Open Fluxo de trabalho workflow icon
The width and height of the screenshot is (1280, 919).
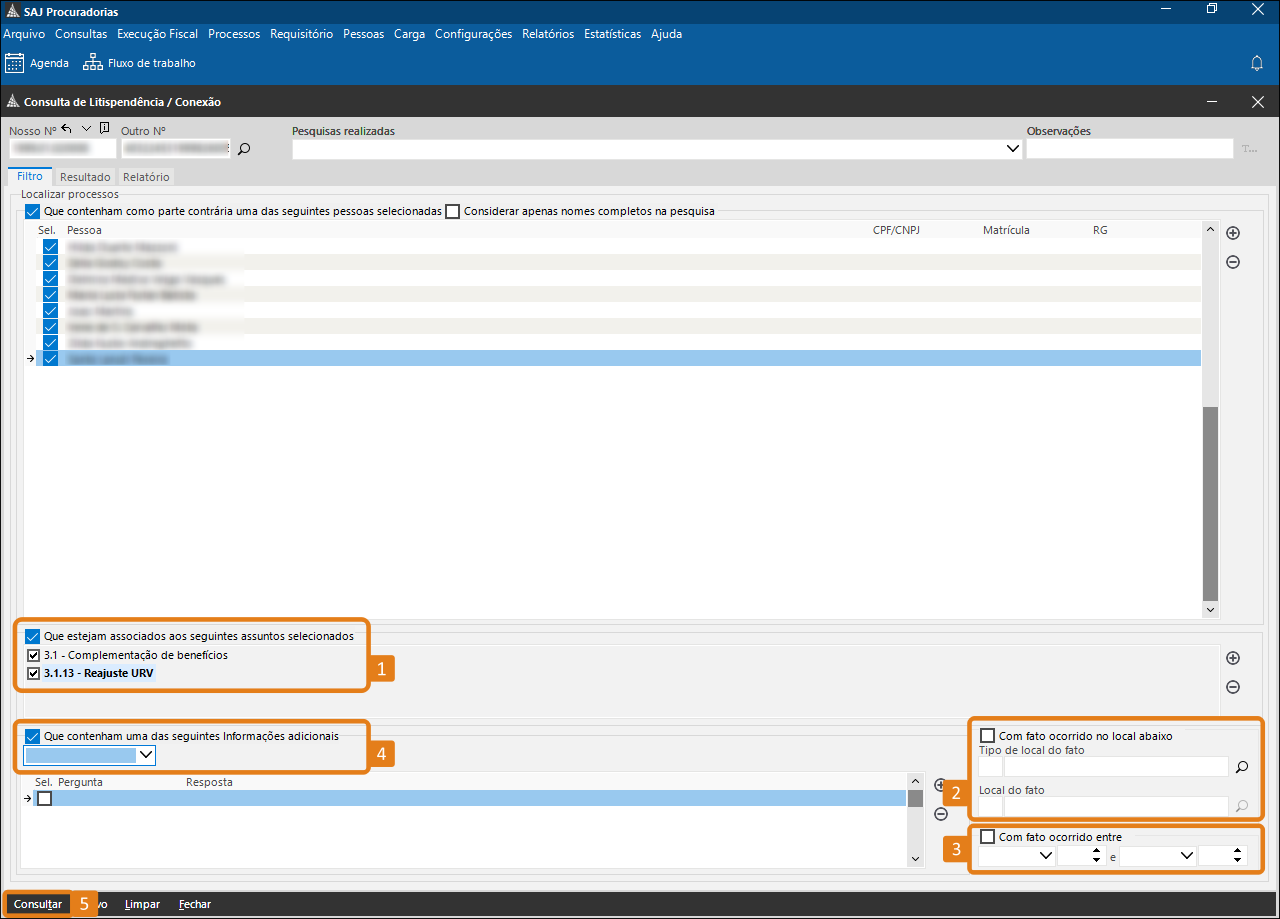pos(93,63)
